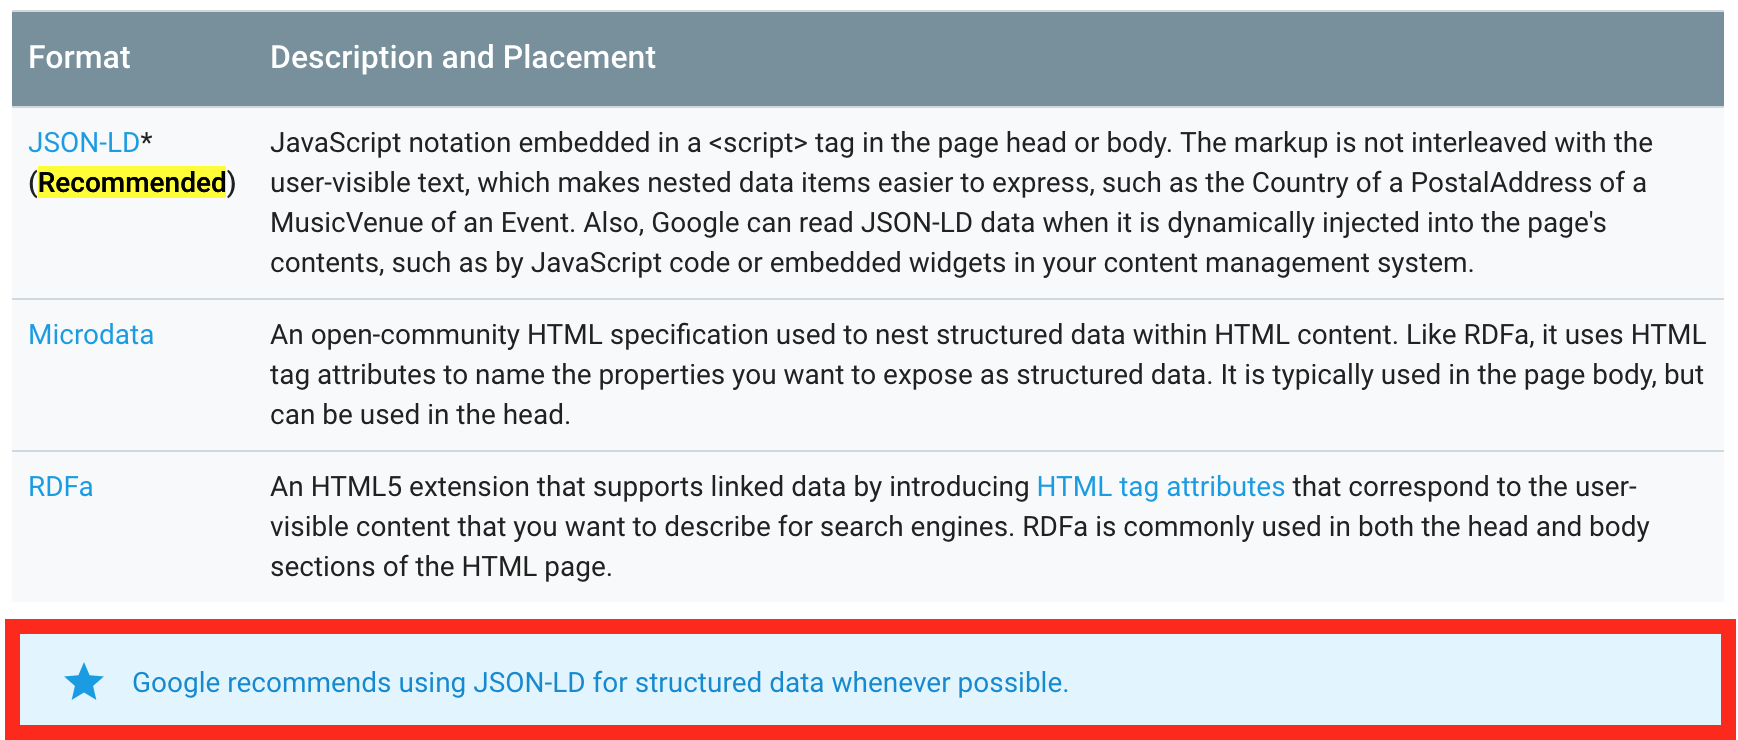1738x740 pixels.
Task: Follow the HTML tag attributes link
Action: tap(1160, 486)
